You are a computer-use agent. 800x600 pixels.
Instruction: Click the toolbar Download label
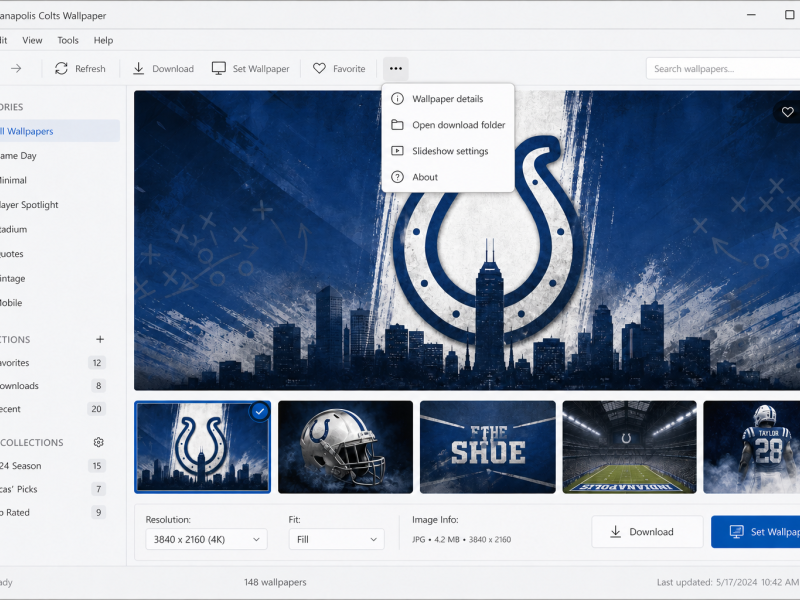click(173, 69)
